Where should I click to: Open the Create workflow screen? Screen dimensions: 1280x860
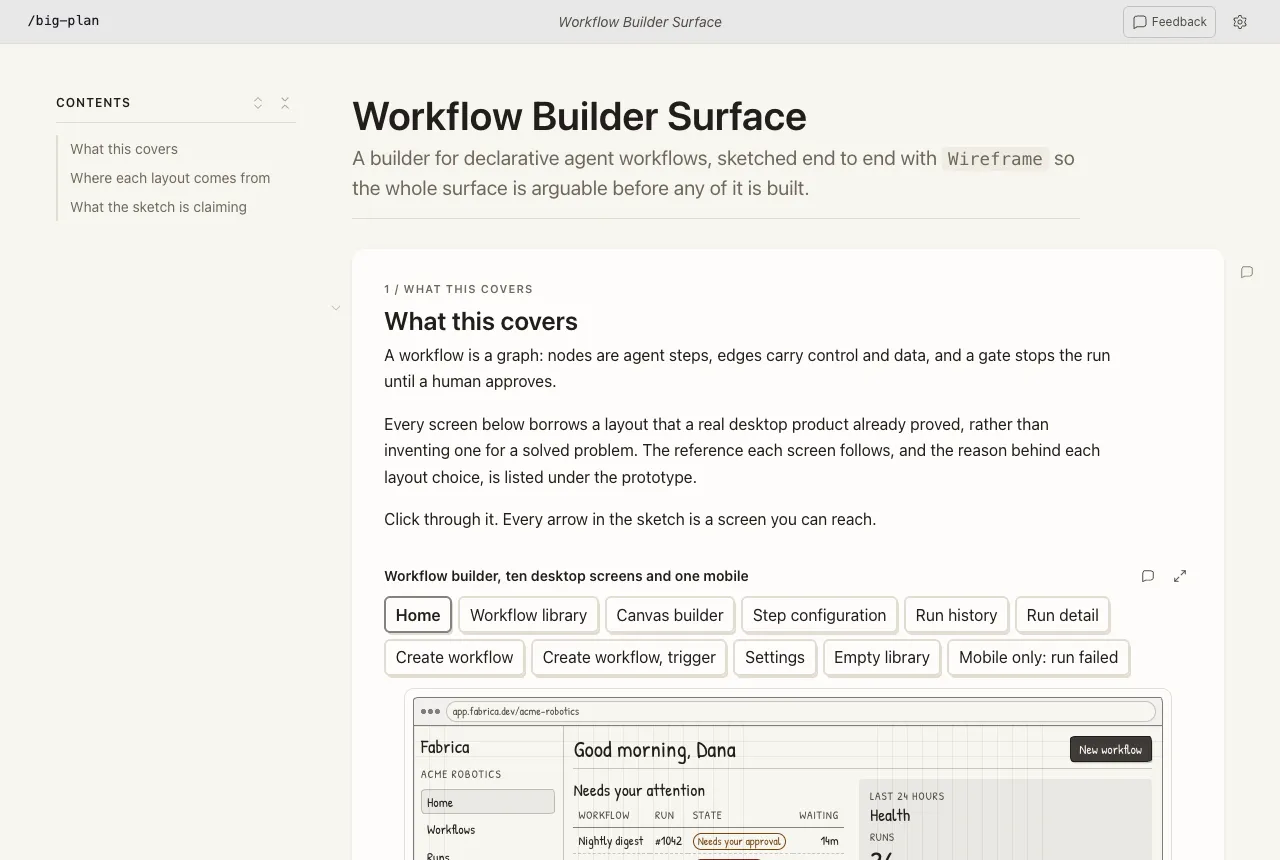tap(454, 657)
